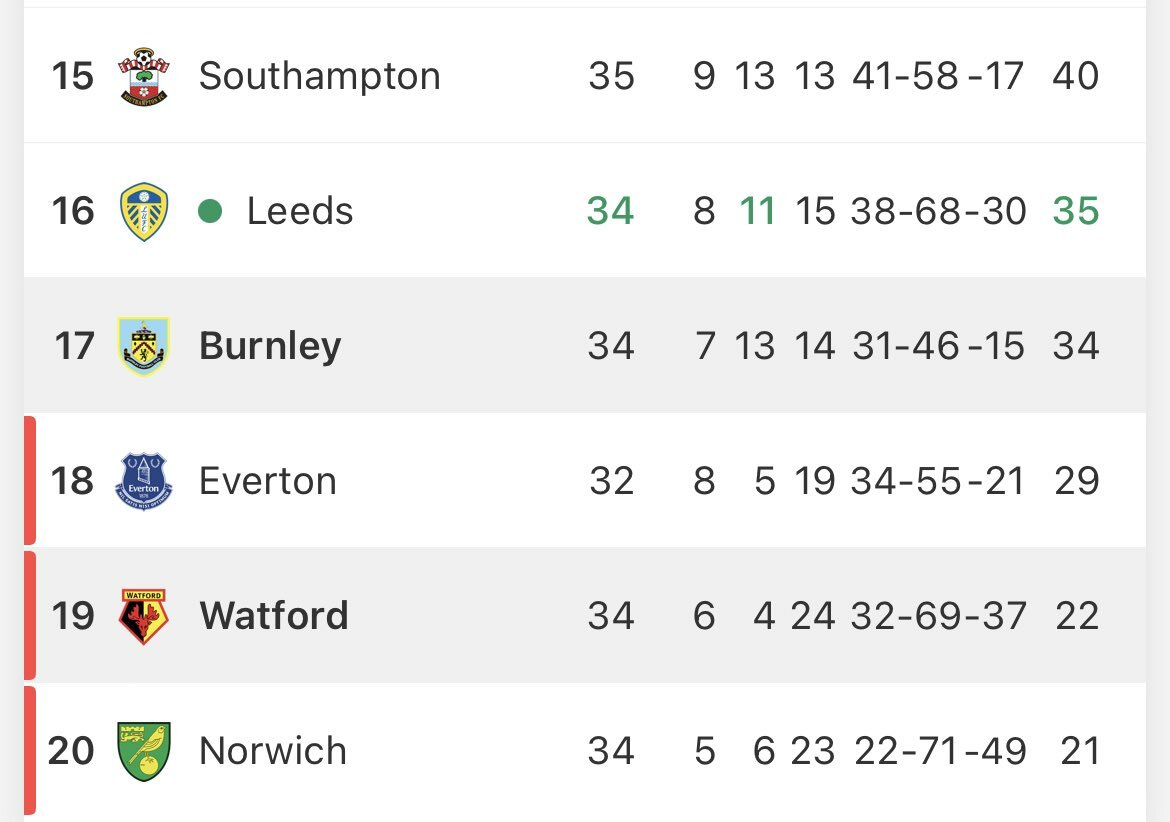Open the Southampton team name
Image resolution: width=1170 pixels, height=822 pixels.
[x=319, y=76]
